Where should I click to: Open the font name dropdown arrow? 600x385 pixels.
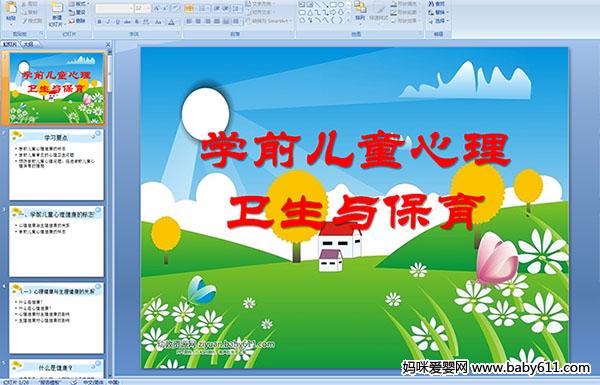click(131, 8)
